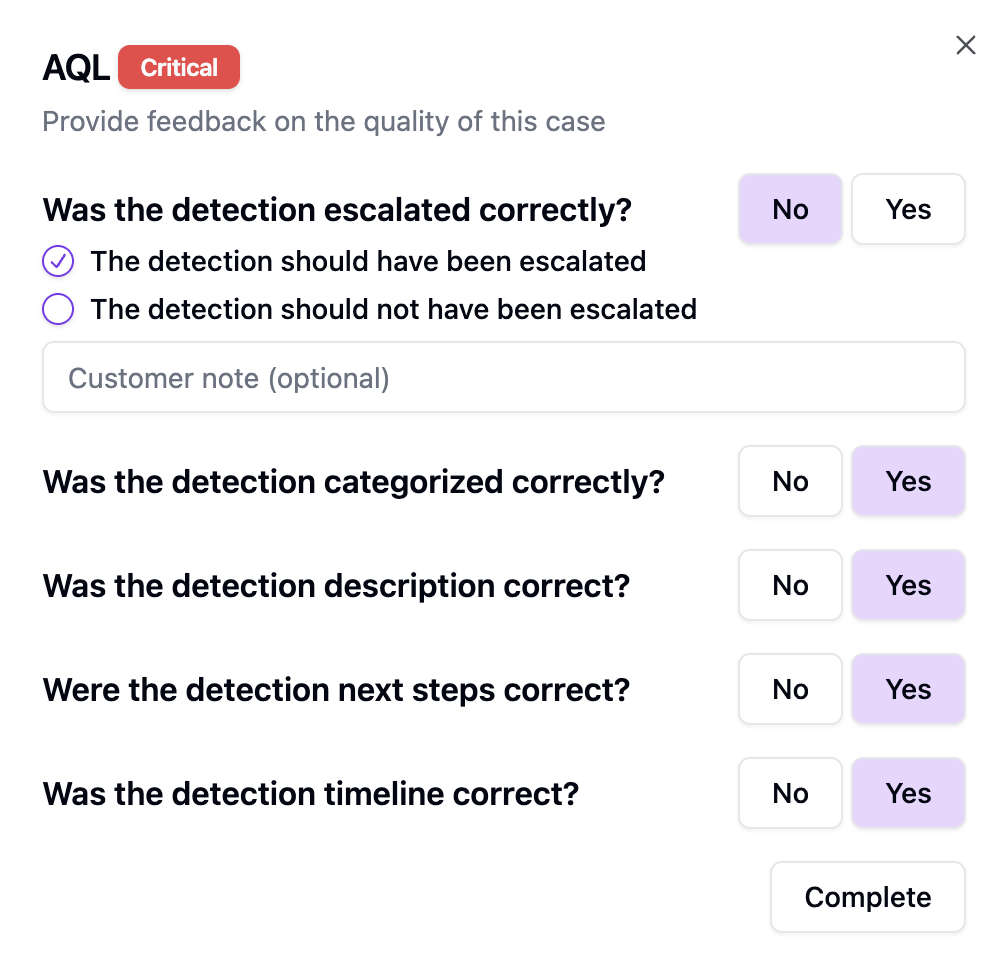Image resolution: width=1008 pixels, height=978 pixels.
Task: Mark detection next steps as incorrect with 'No'
Action: pos(790,689)
